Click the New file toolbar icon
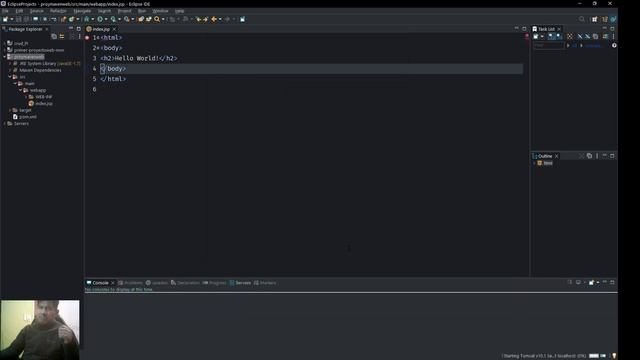This screenshot has width=640, height=360. tap(5, 19)
